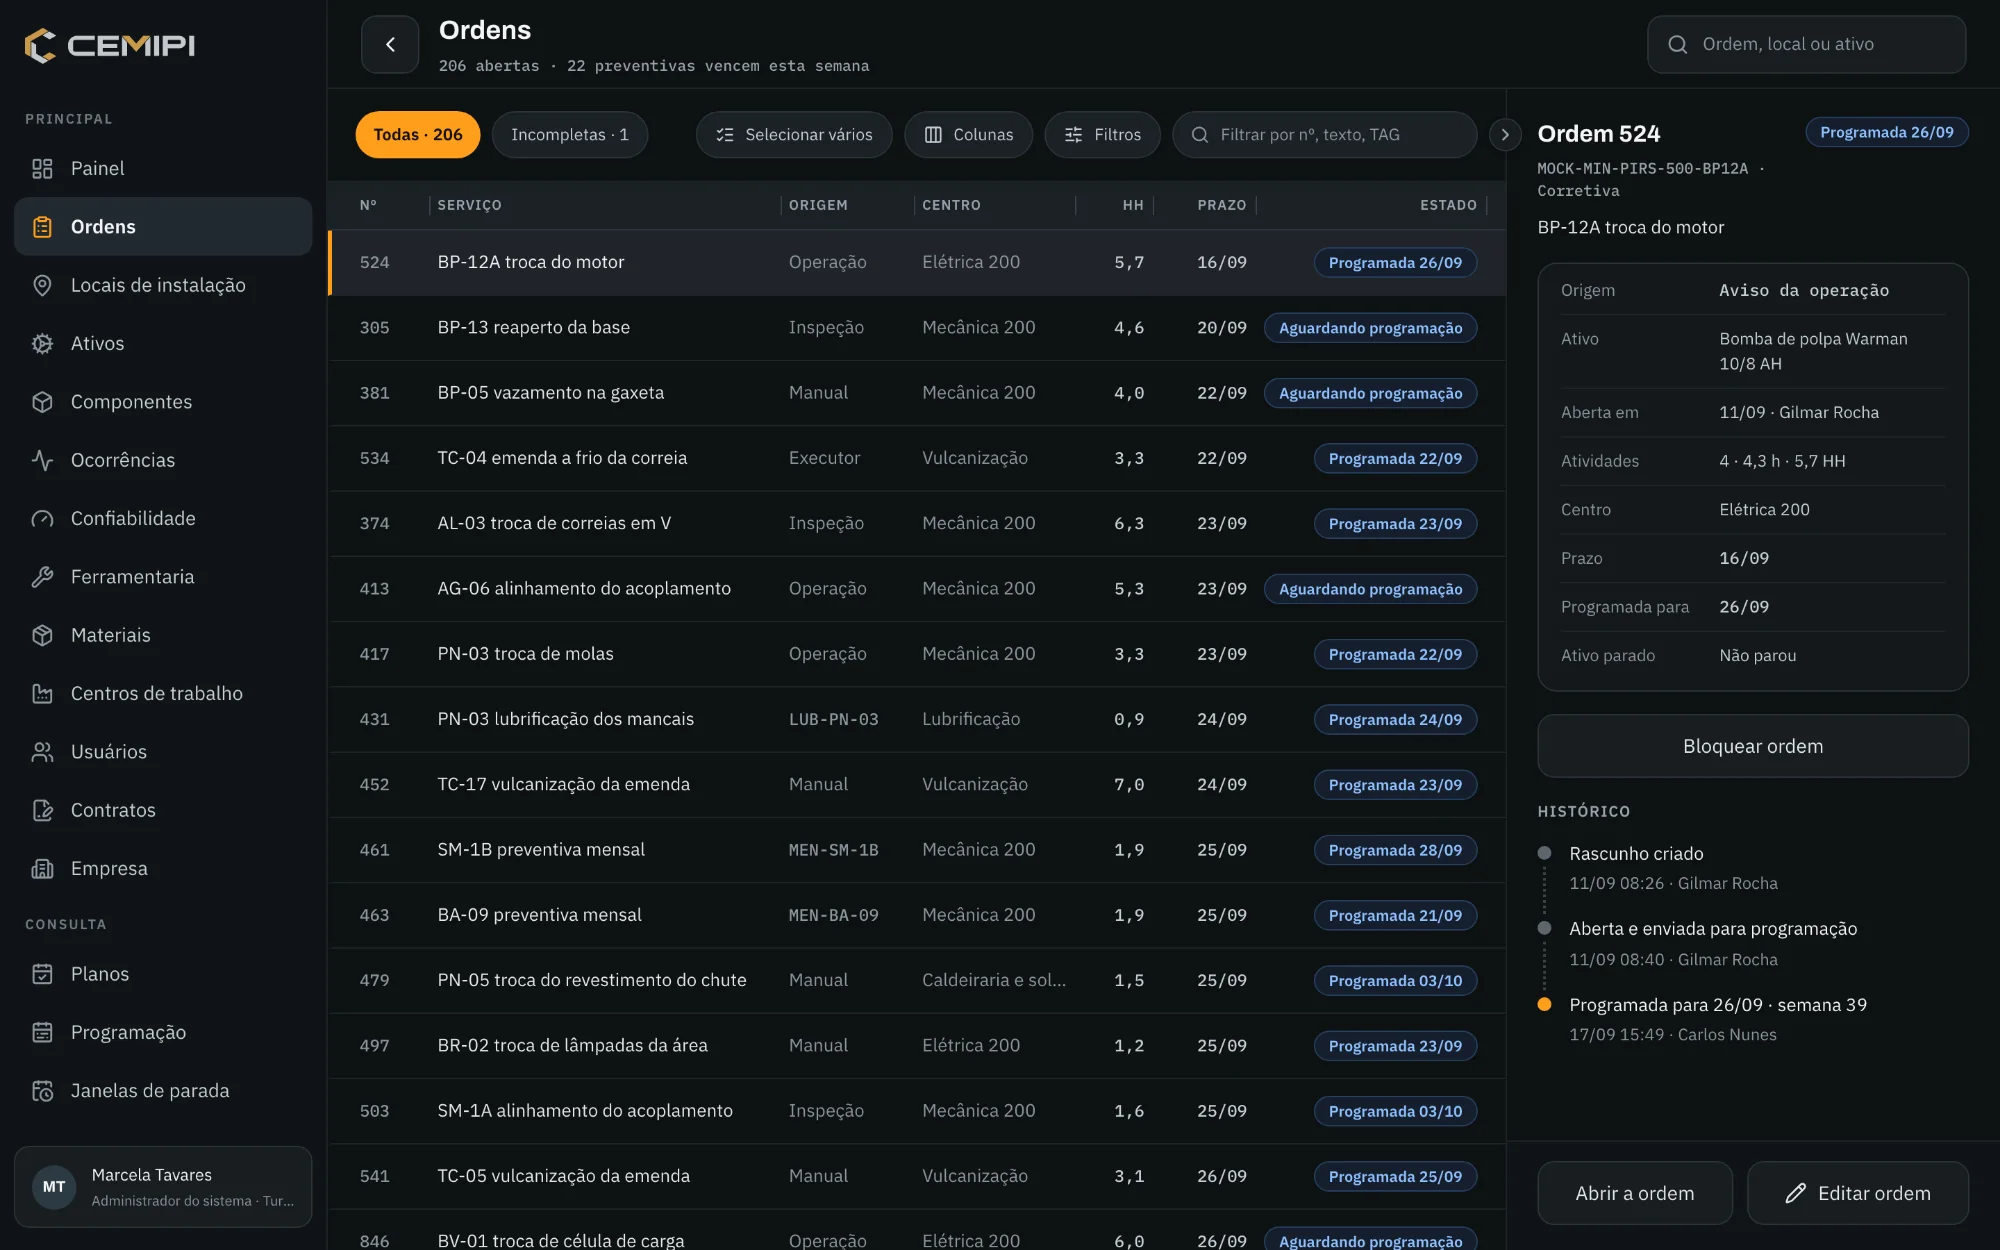Click the Planos calendar icon
The height and width of the screenshot is (1250, 2000).
[42, 974]
